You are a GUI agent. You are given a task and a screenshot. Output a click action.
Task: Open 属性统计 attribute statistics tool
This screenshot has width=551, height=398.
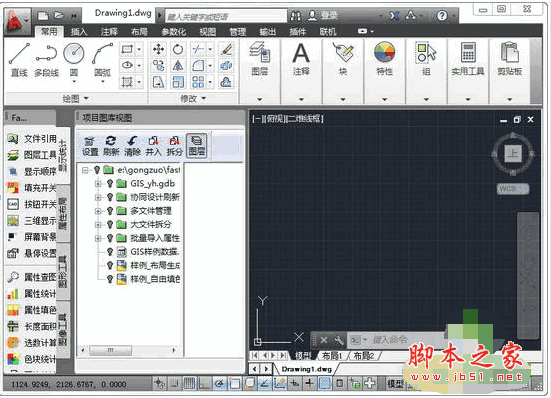(32, 293)
